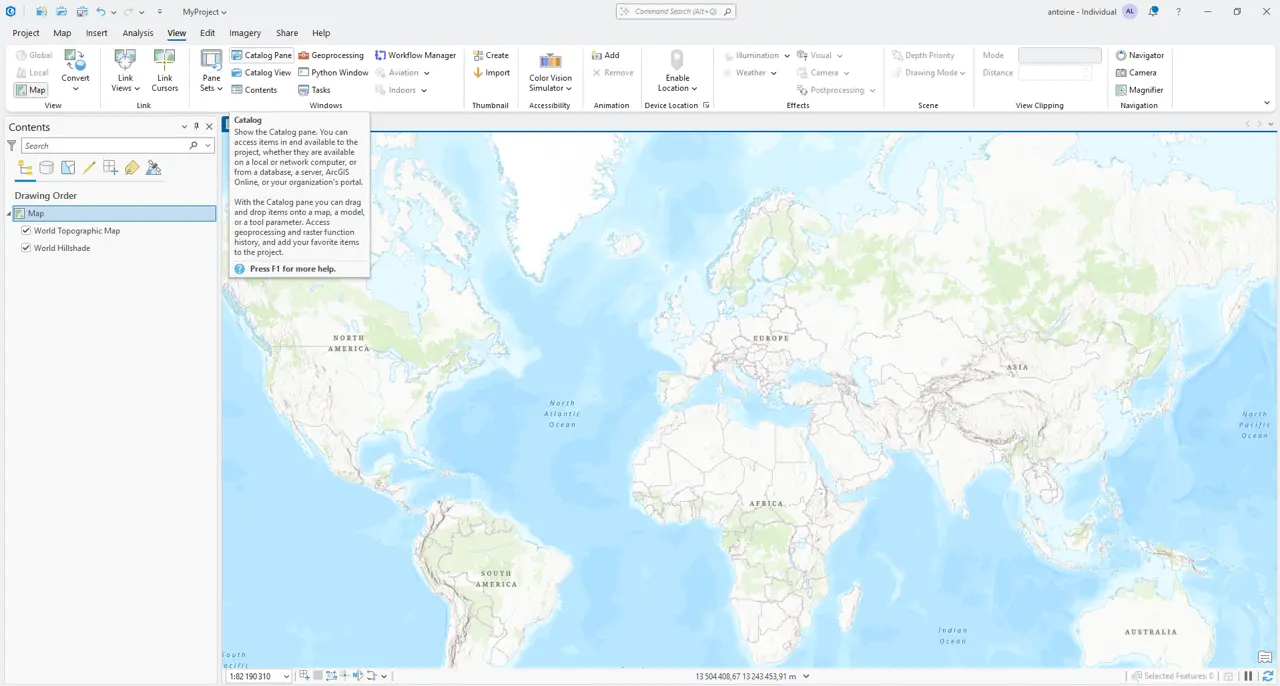Image resolution: width=1280 pixels, height=686 pixels.
Task: Open the Weather dropdown in Effects group
Action: click(x=773, y=72)
